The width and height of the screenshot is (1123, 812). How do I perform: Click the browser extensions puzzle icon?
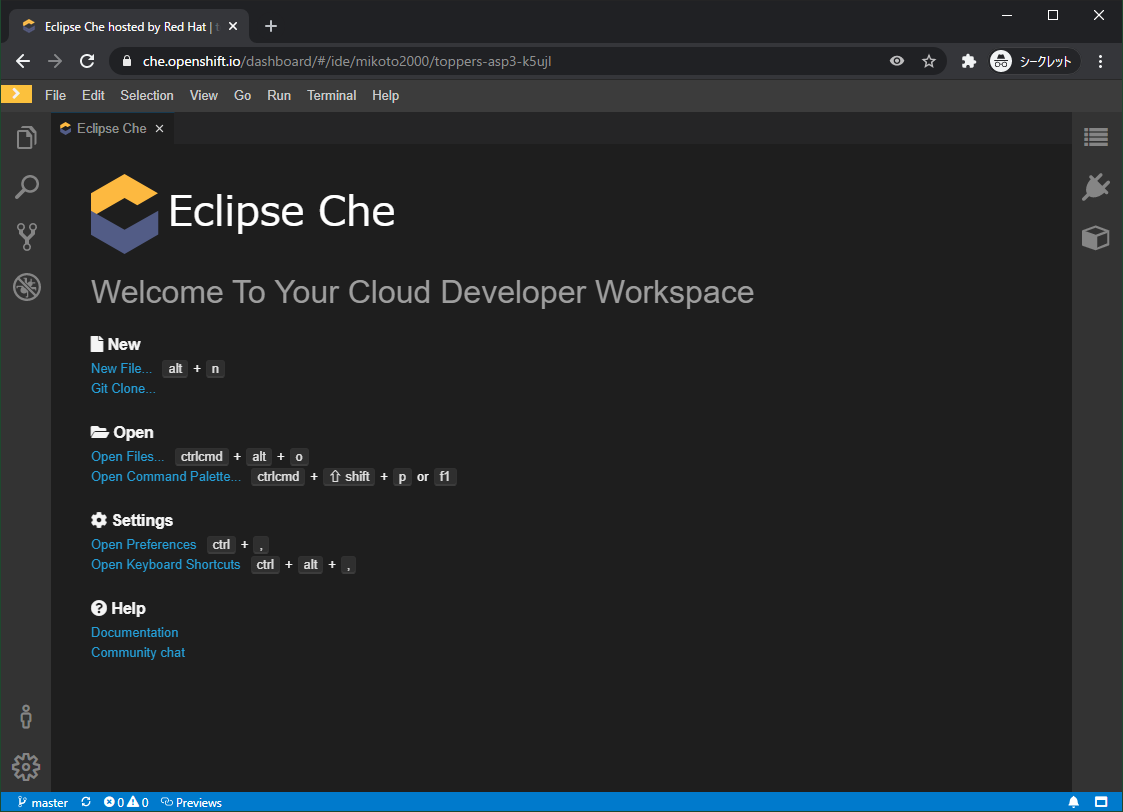tap(968, 62)
